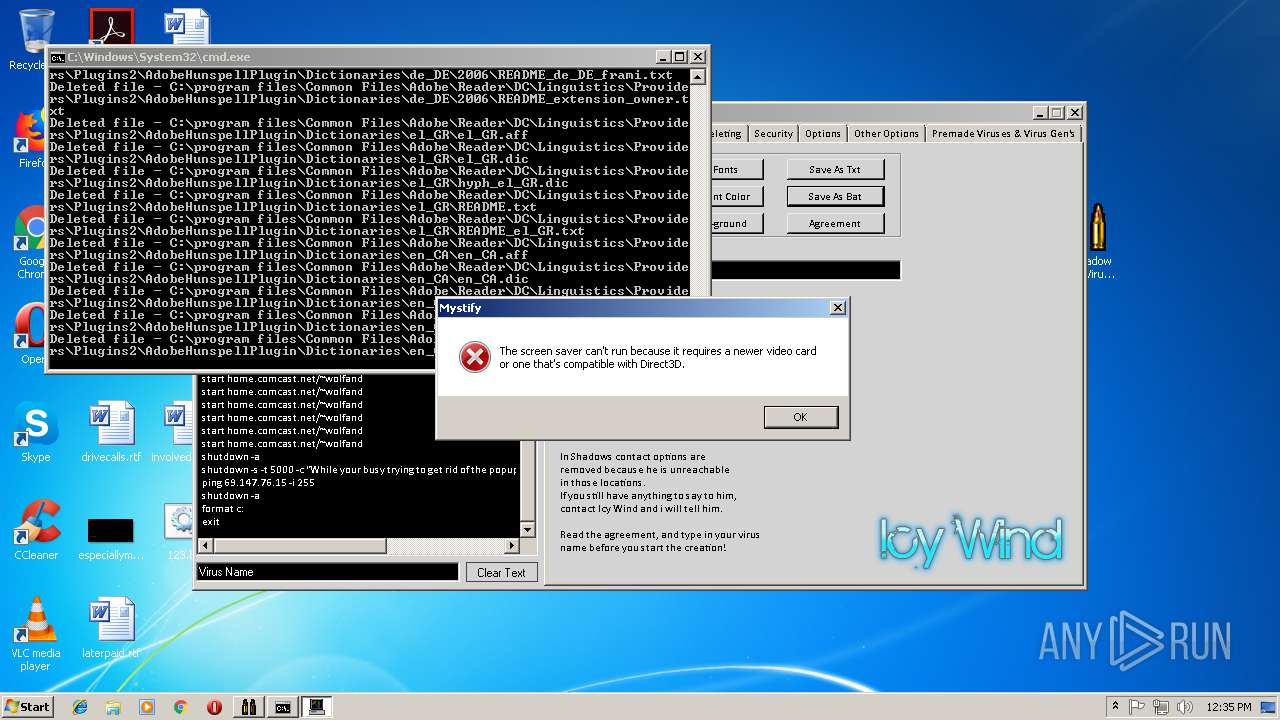Switch to the Mystify screen saver taskbar item
Screen dimensions: 1280x720
click(x=317, y=707)
